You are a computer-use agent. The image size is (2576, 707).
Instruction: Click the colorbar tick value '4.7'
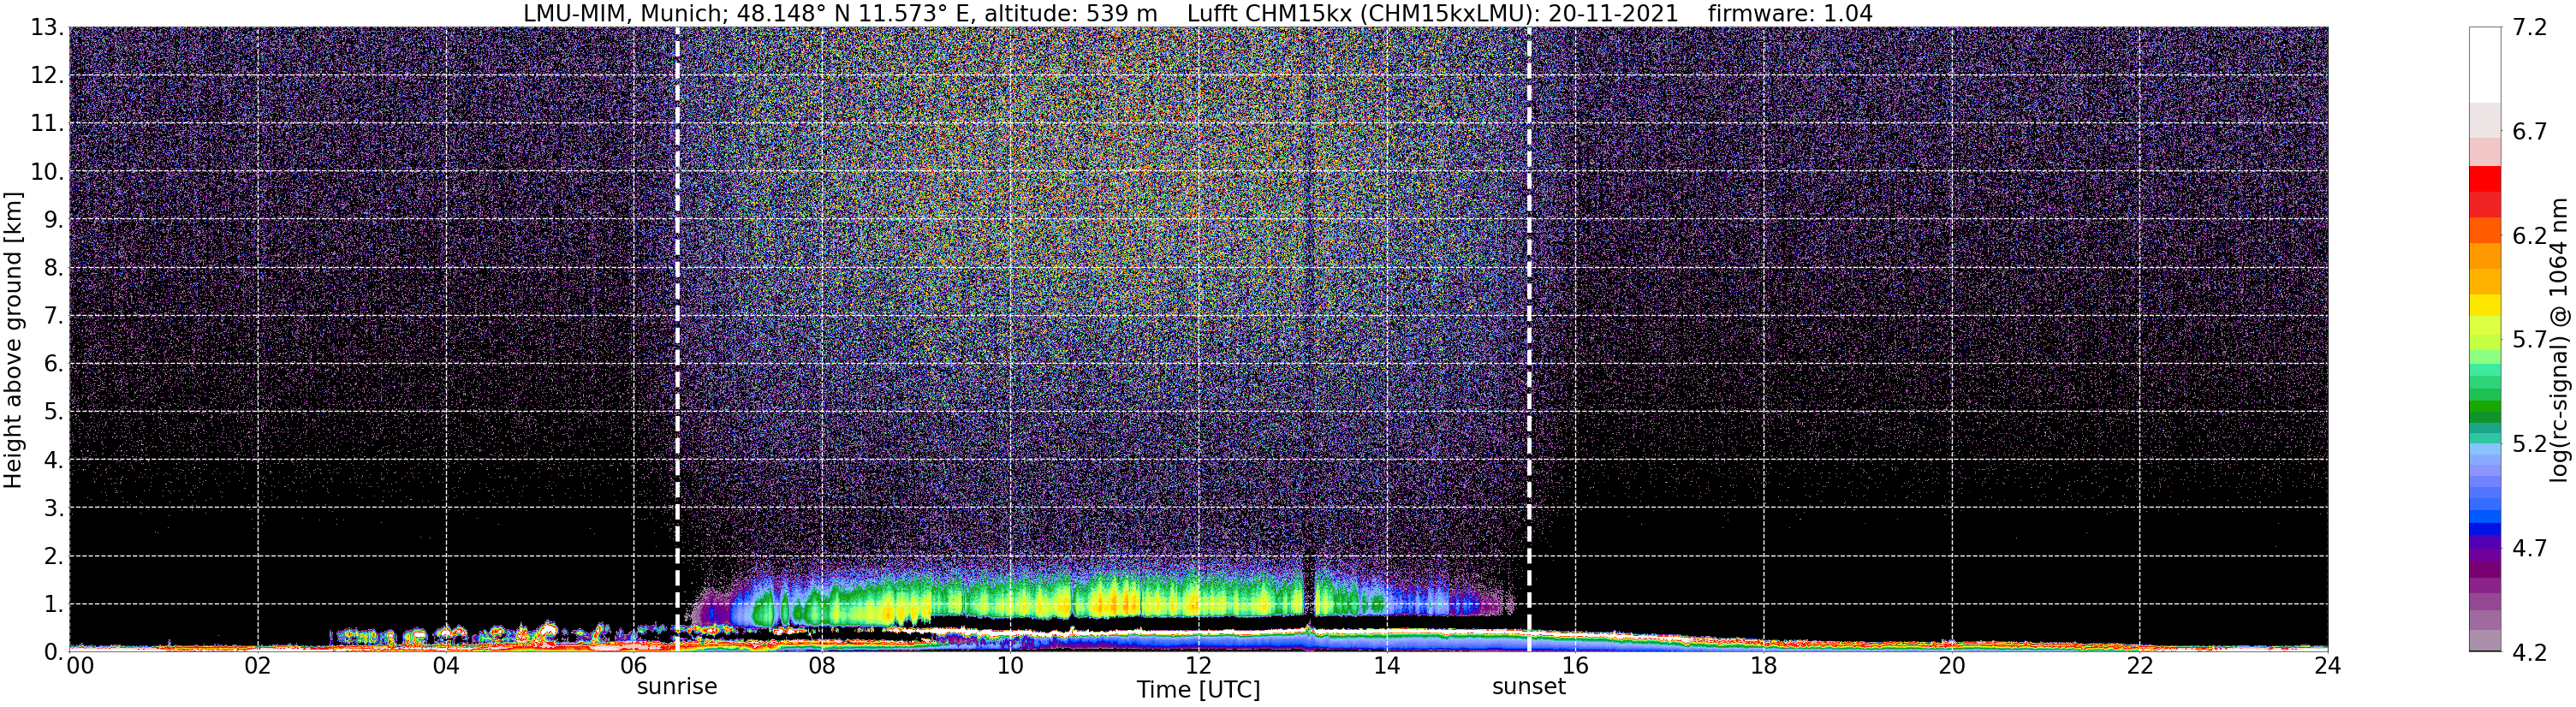point(2530,548)
